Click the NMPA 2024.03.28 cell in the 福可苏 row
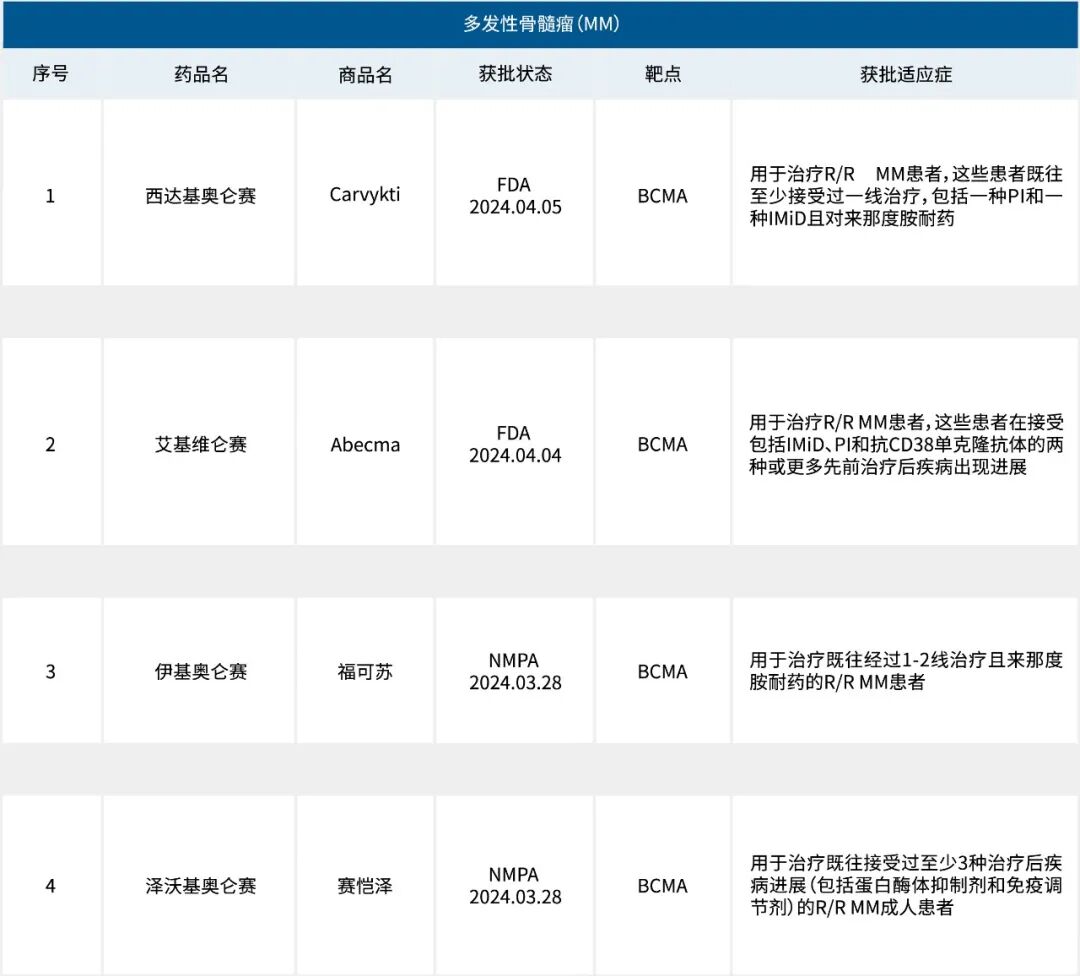Image resolution: width=1080 pixels, height=976 pixels. pyautogui.click(x=515, y=672)
